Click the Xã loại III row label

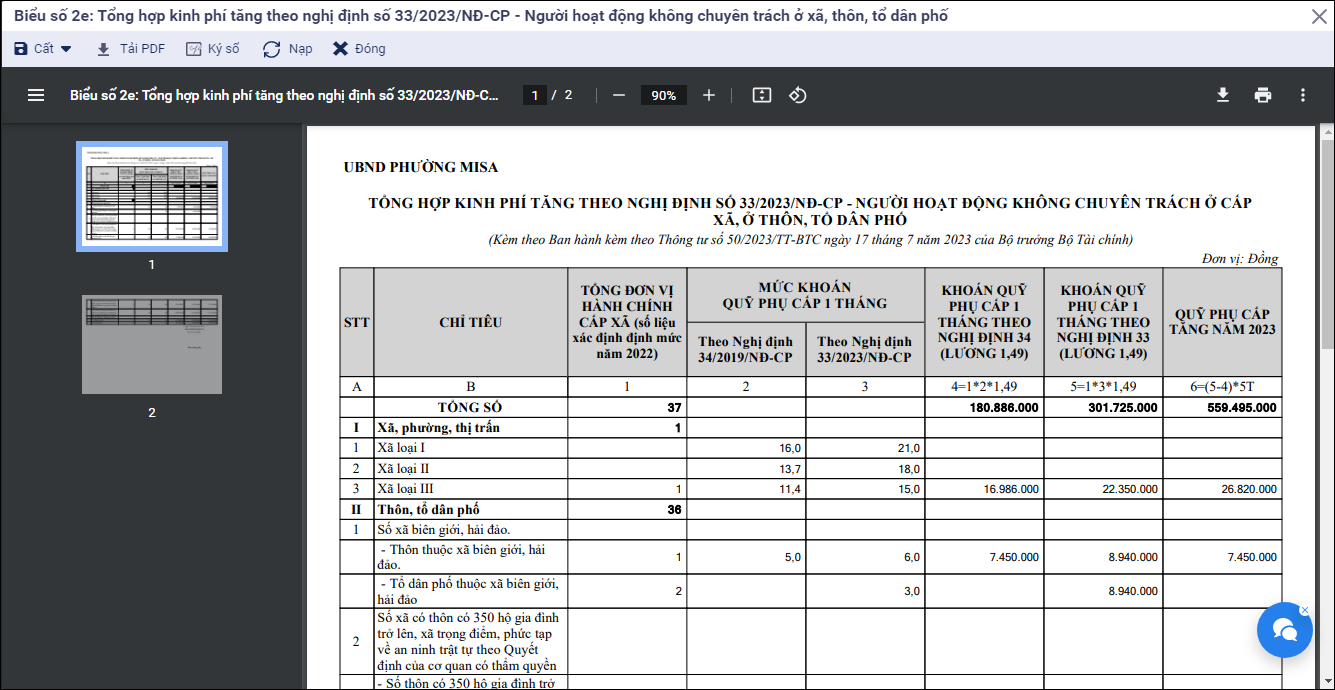pos(405,489)
